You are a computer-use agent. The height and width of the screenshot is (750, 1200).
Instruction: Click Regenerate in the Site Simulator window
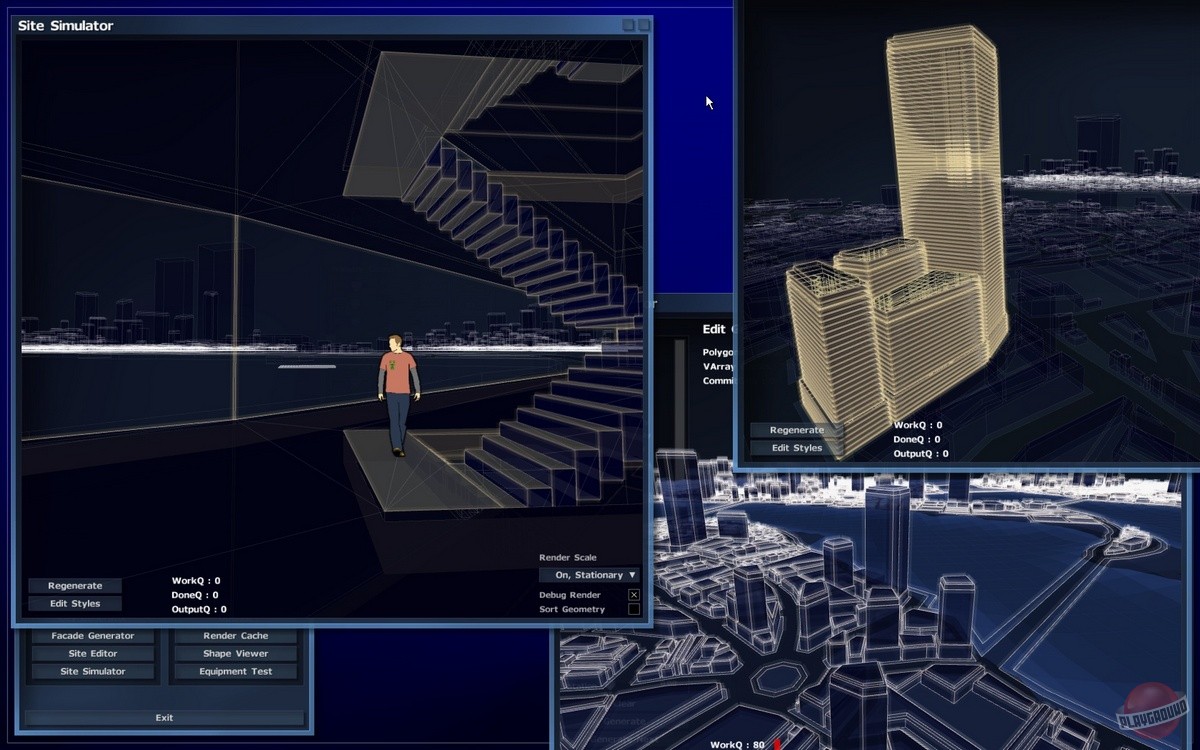coord(75,586)
